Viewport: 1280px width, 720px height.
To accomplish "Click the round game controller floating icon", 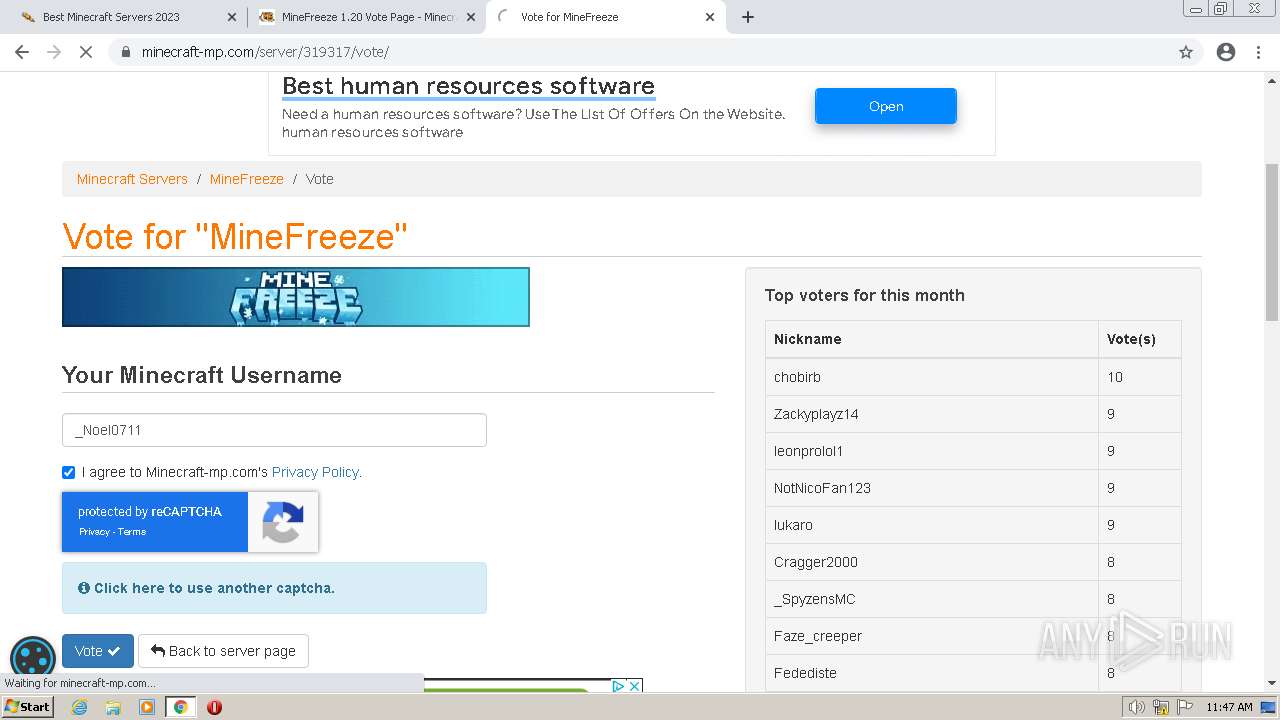I will [x=33, y=660].
